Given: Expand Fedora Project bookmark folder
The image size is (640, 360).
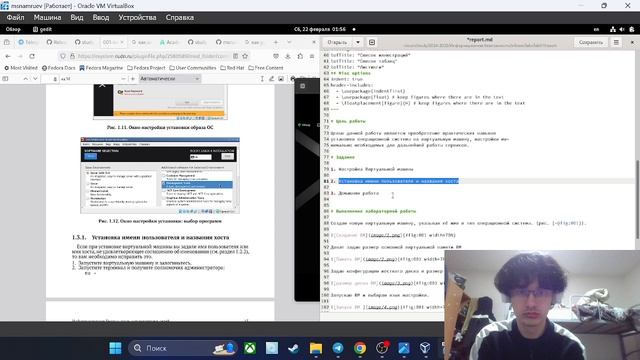Looking at the screenshot, I should point(146,68).
